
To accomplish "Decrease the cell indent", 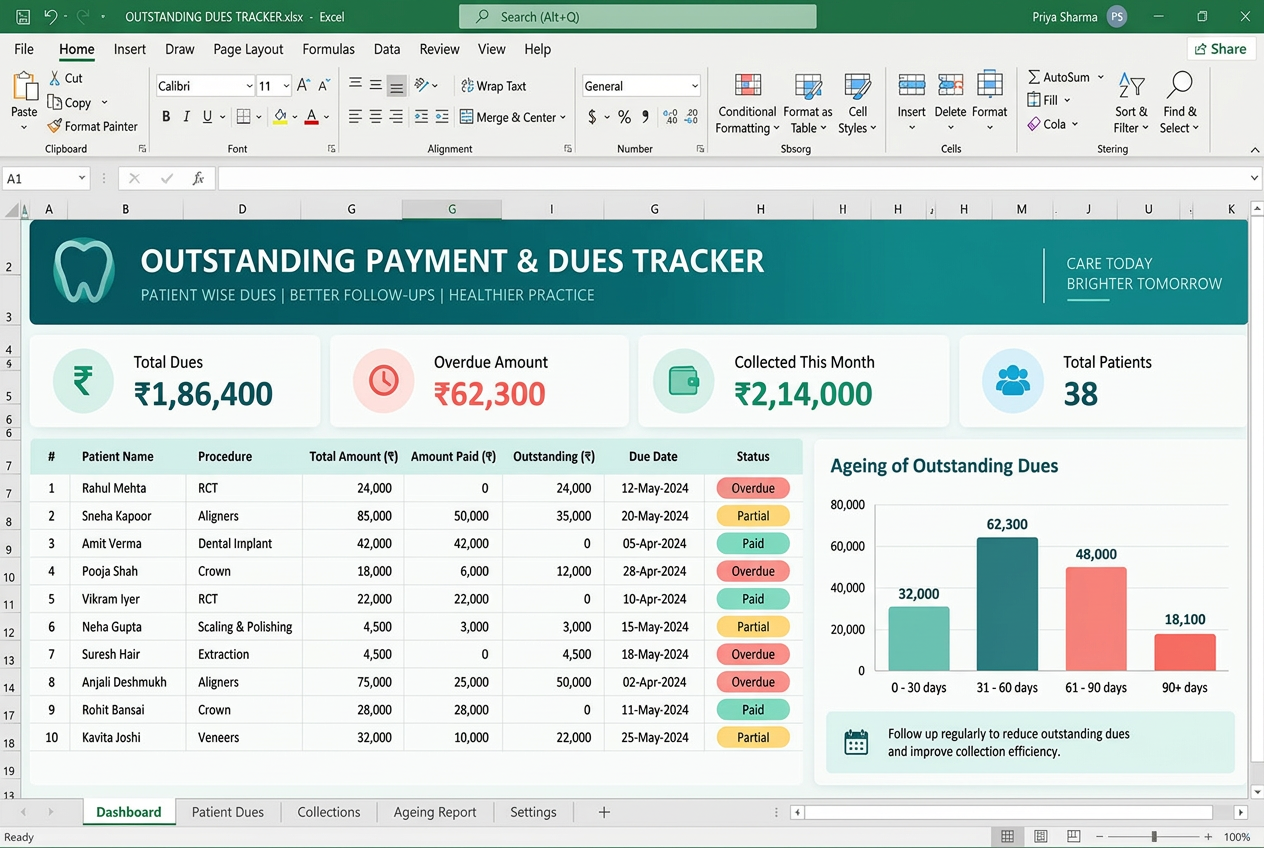I will (x=421, y=117).
